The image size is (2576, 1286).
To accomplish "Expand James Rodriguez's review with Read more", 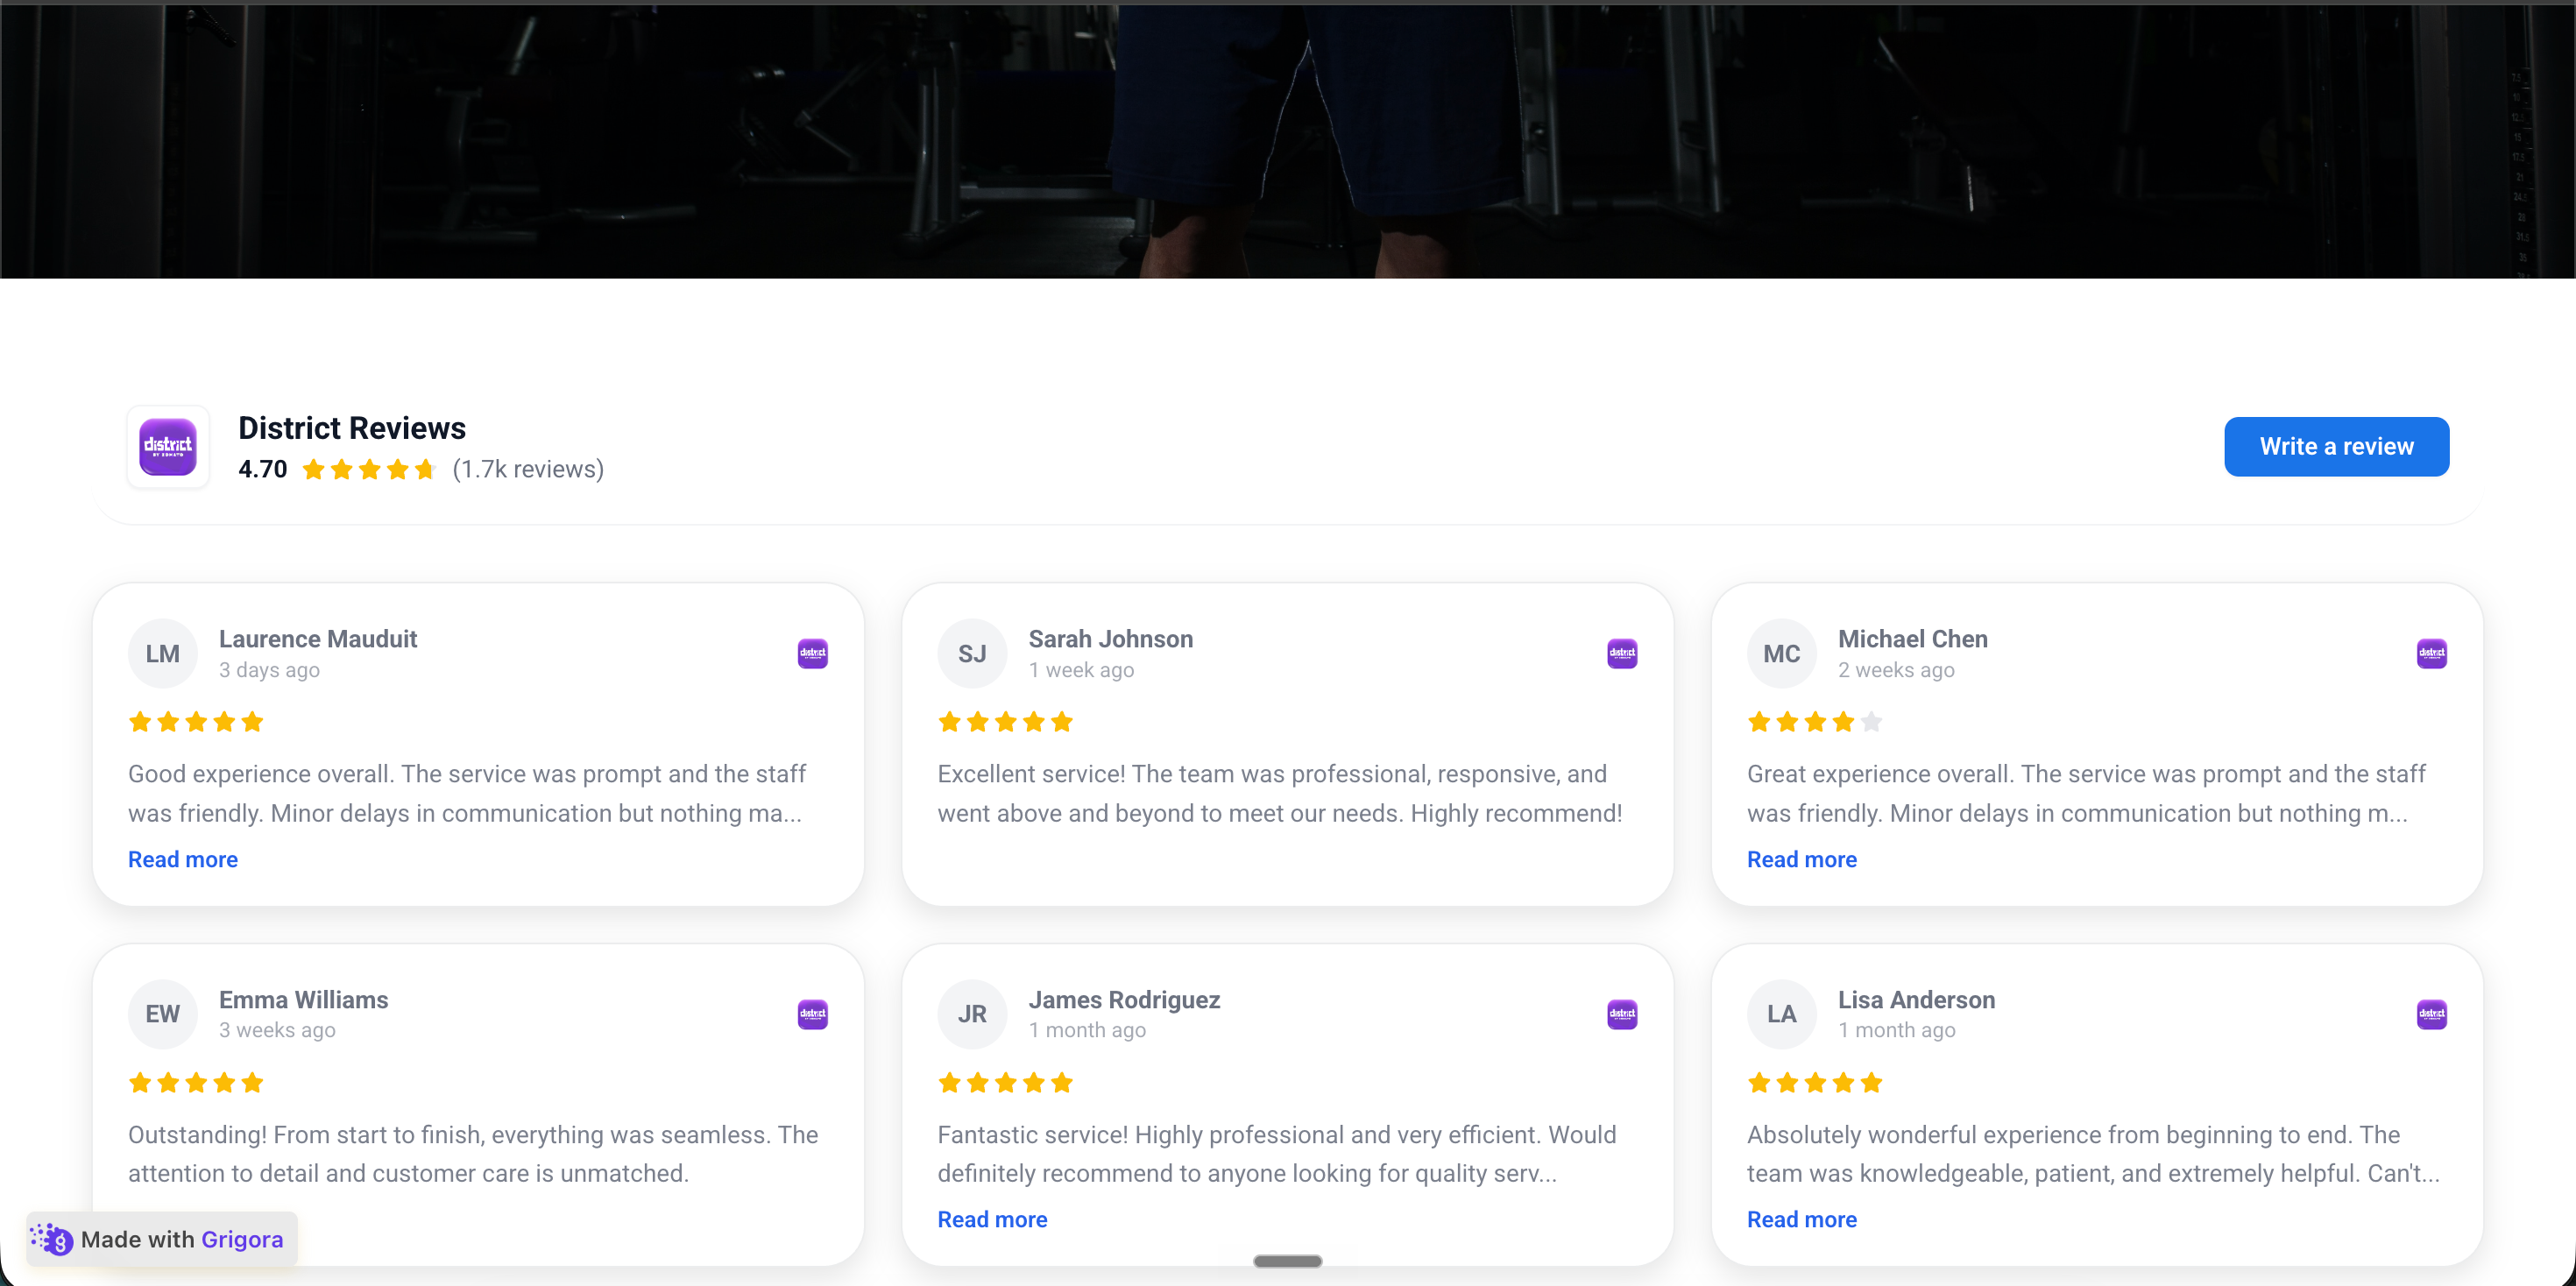I will point(992,1219).
